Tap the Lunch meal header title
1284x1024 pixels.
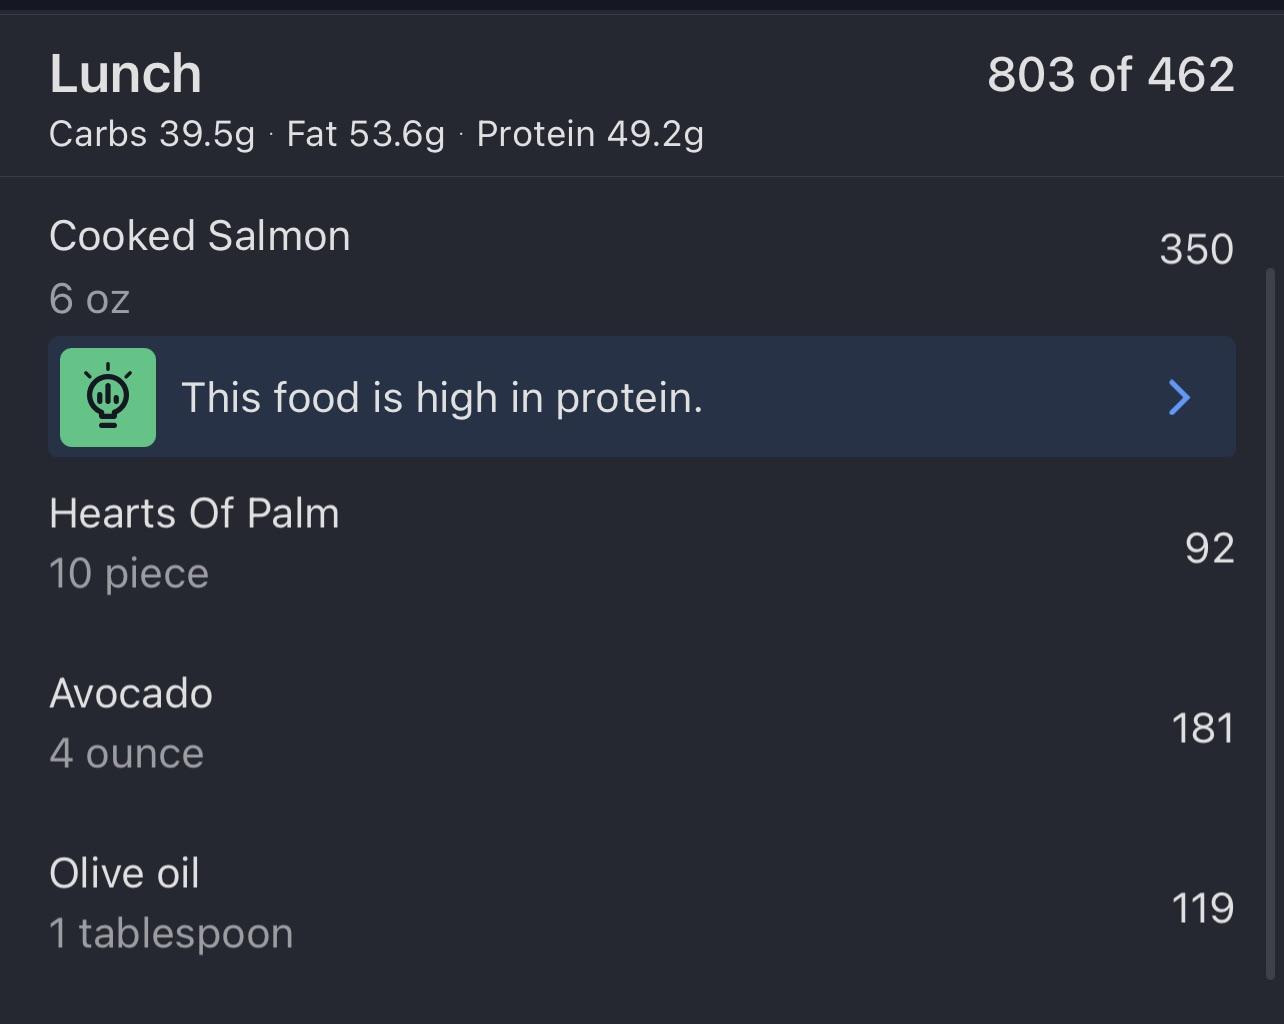point(126,74)
